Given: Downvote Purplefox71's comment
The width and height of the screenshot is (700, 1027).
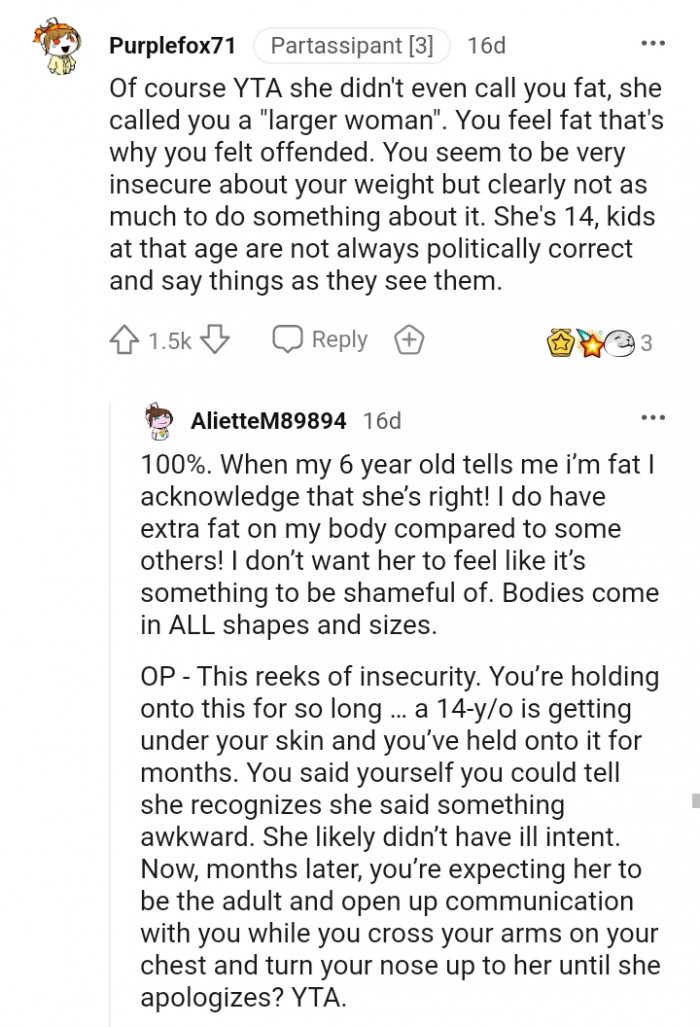Looking at the screenshot, I should [x=211, y=339].
